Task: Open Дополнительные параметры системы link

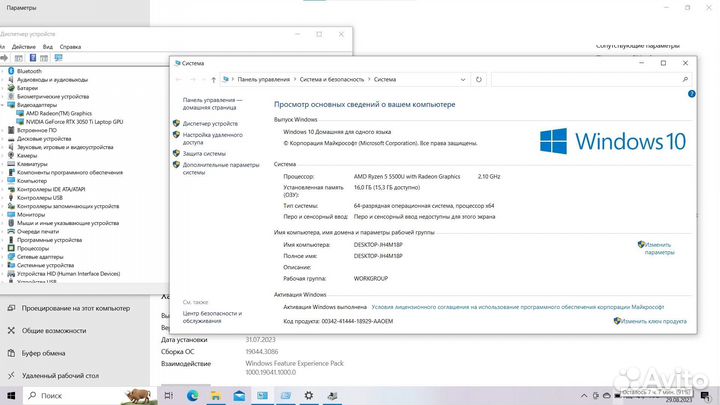Action: coord(221,169)
